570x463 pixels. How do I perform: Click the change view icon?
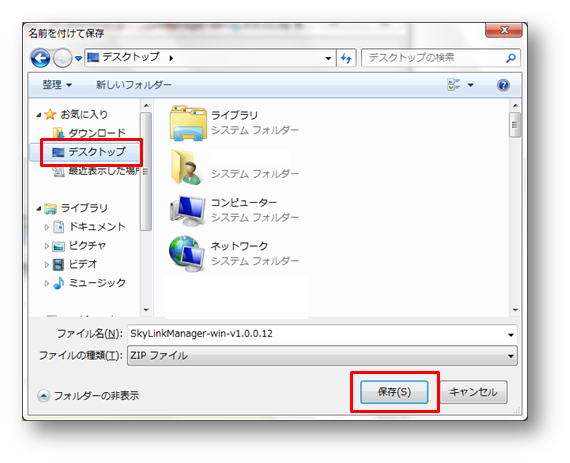pos(453,85)
